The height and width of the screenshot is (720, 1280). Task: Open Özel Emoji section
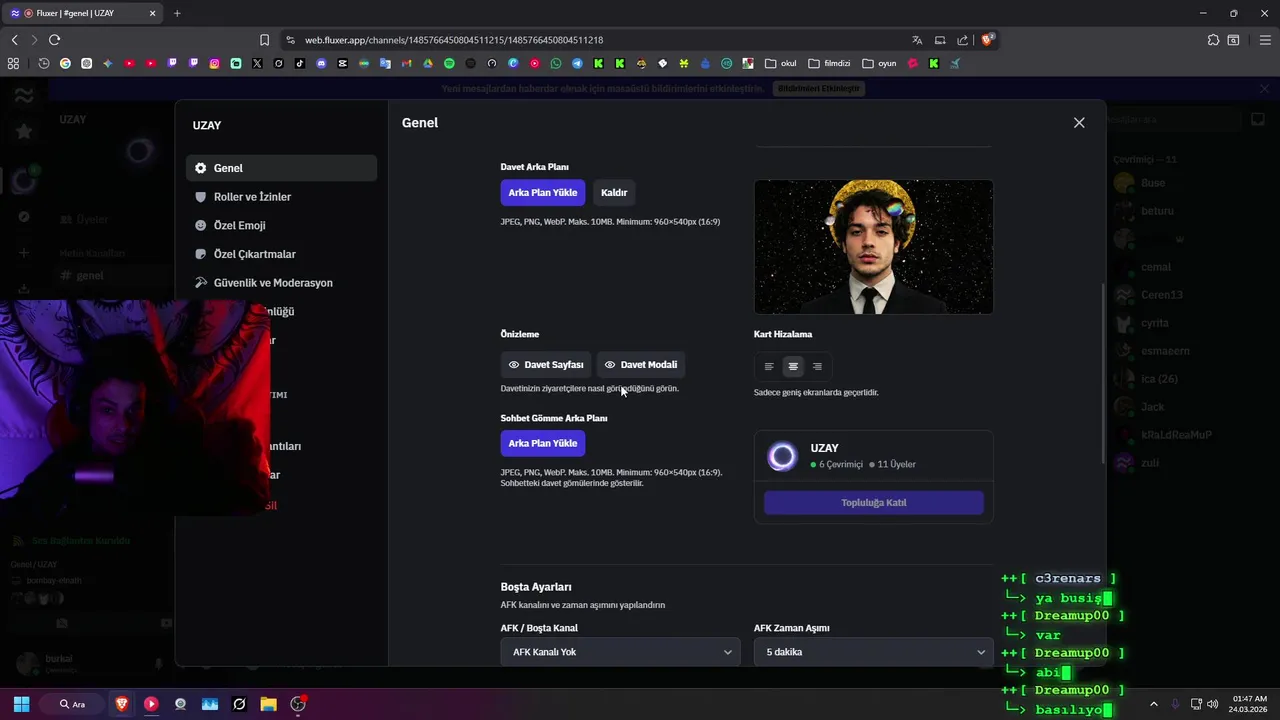pos(281,226)
